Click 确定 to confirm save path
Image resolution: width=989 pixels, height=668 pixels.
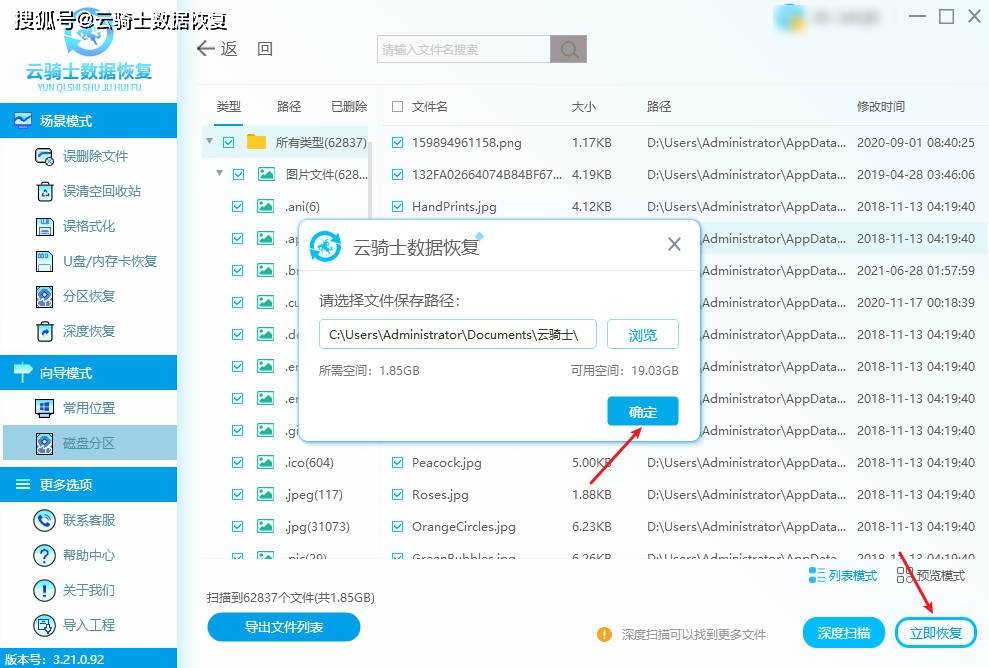[x=642, y=412]
